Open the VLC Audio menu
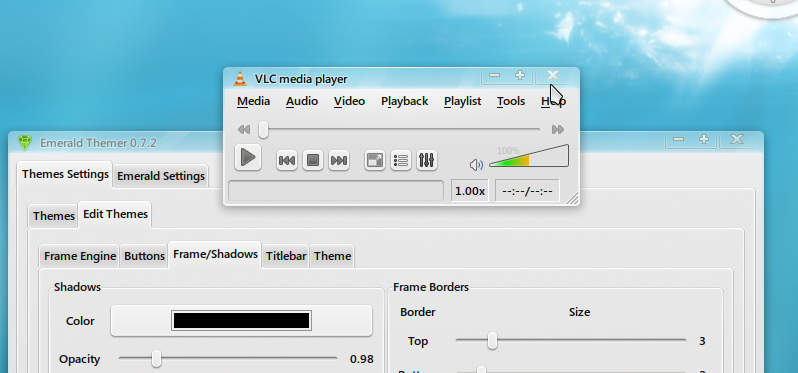 tap(302, 101)
